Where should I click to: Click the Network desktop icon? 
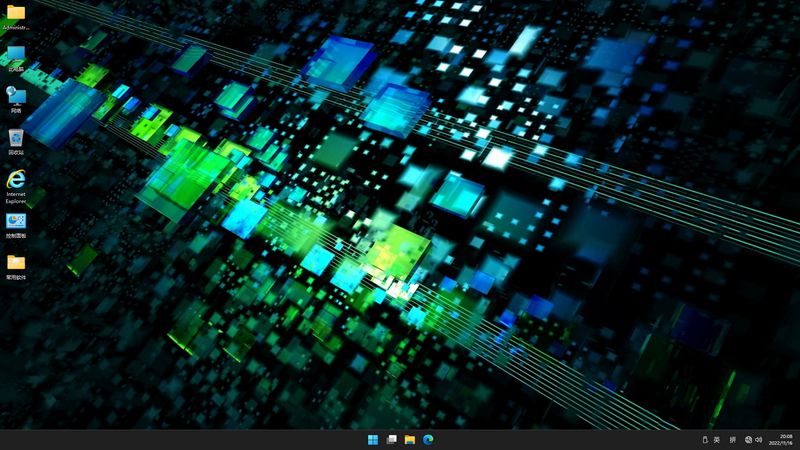(x=16, y=96)
